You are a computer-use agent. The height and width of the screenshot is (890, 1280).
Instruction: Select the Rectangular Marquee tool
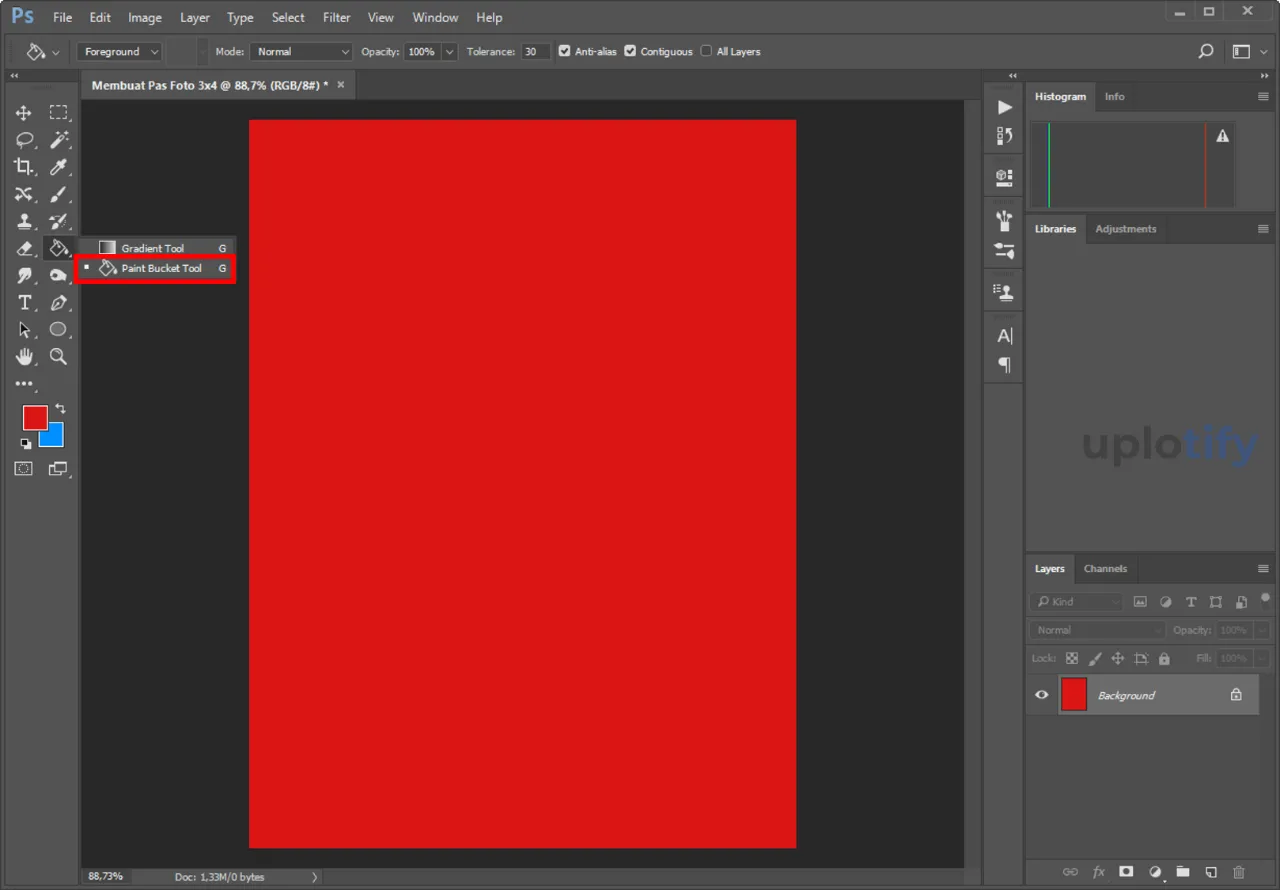click(x=59, y=113)
